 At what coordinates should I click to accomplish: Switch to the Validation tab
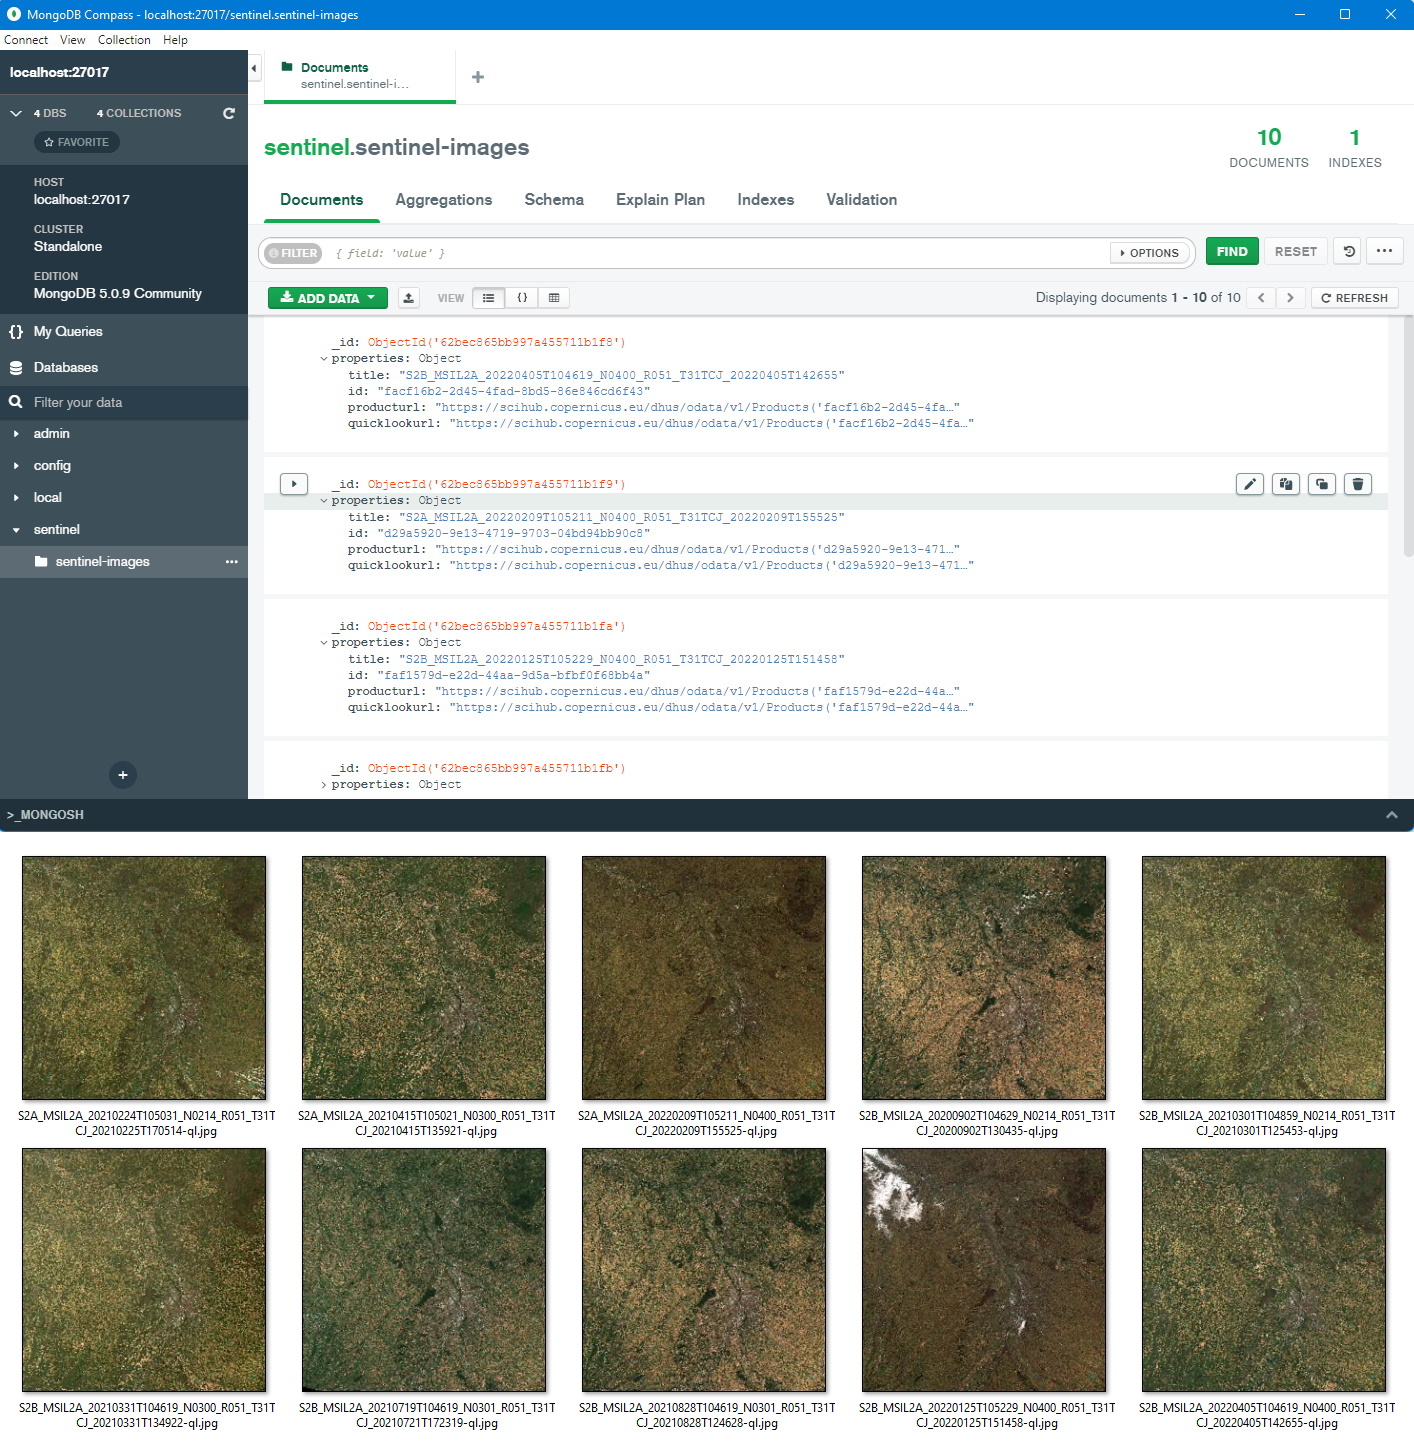(862, 199)
